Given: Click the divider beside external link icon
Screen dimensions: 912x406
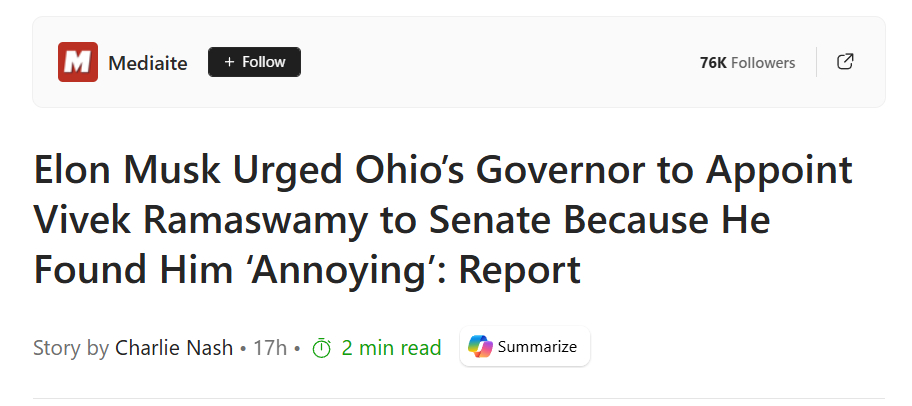Looking at the screenshot, I should tap(817, 62).
